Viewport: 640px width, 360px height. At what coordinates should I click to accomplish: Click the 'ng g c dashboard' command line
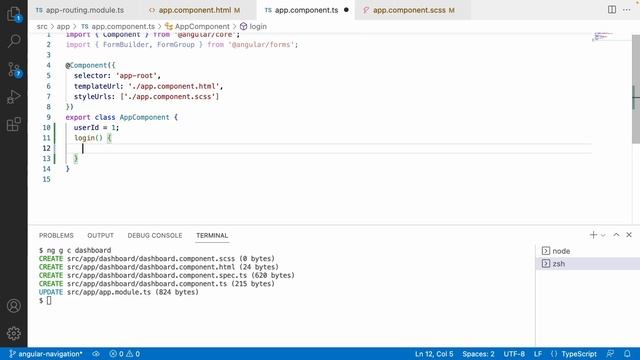pos(79,250)
